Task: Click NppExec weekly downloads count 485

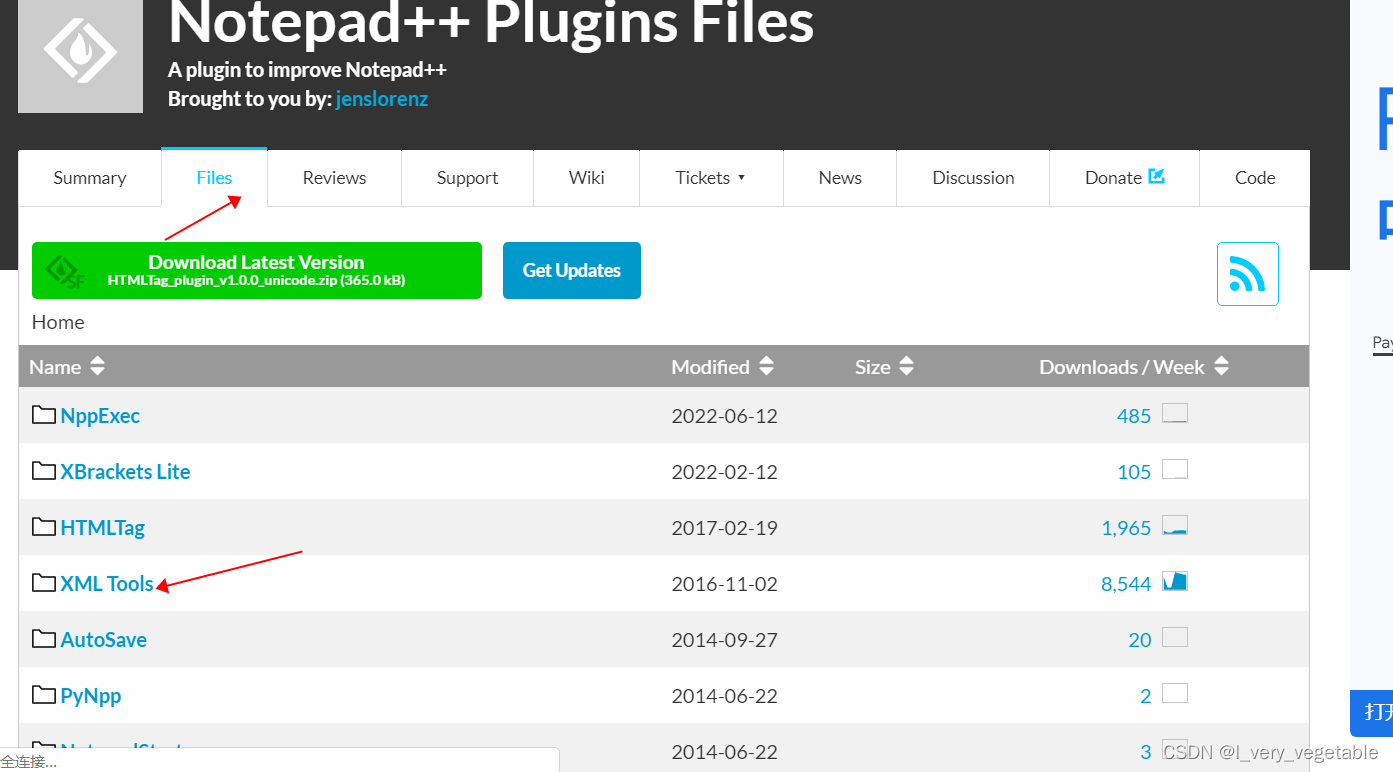Action: click(x=1134, y=416)
